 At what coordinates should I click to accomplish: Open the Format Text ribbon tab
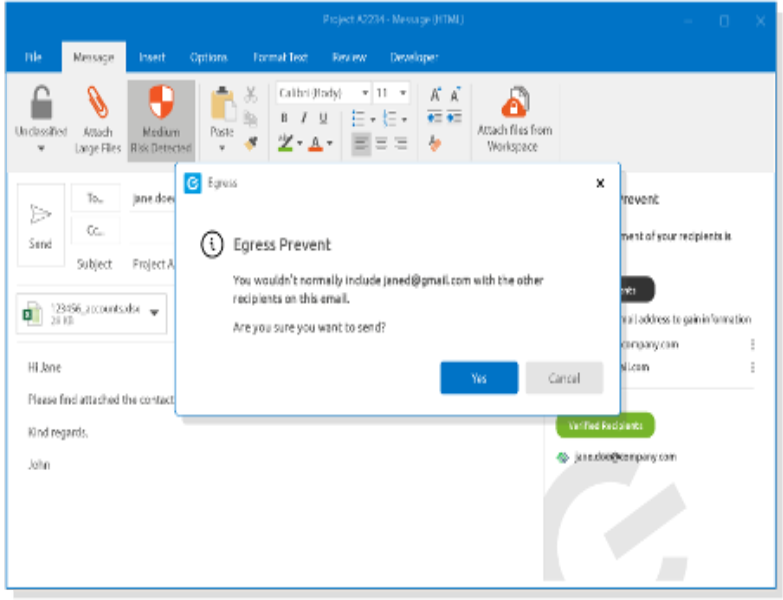tap(279, 58)
